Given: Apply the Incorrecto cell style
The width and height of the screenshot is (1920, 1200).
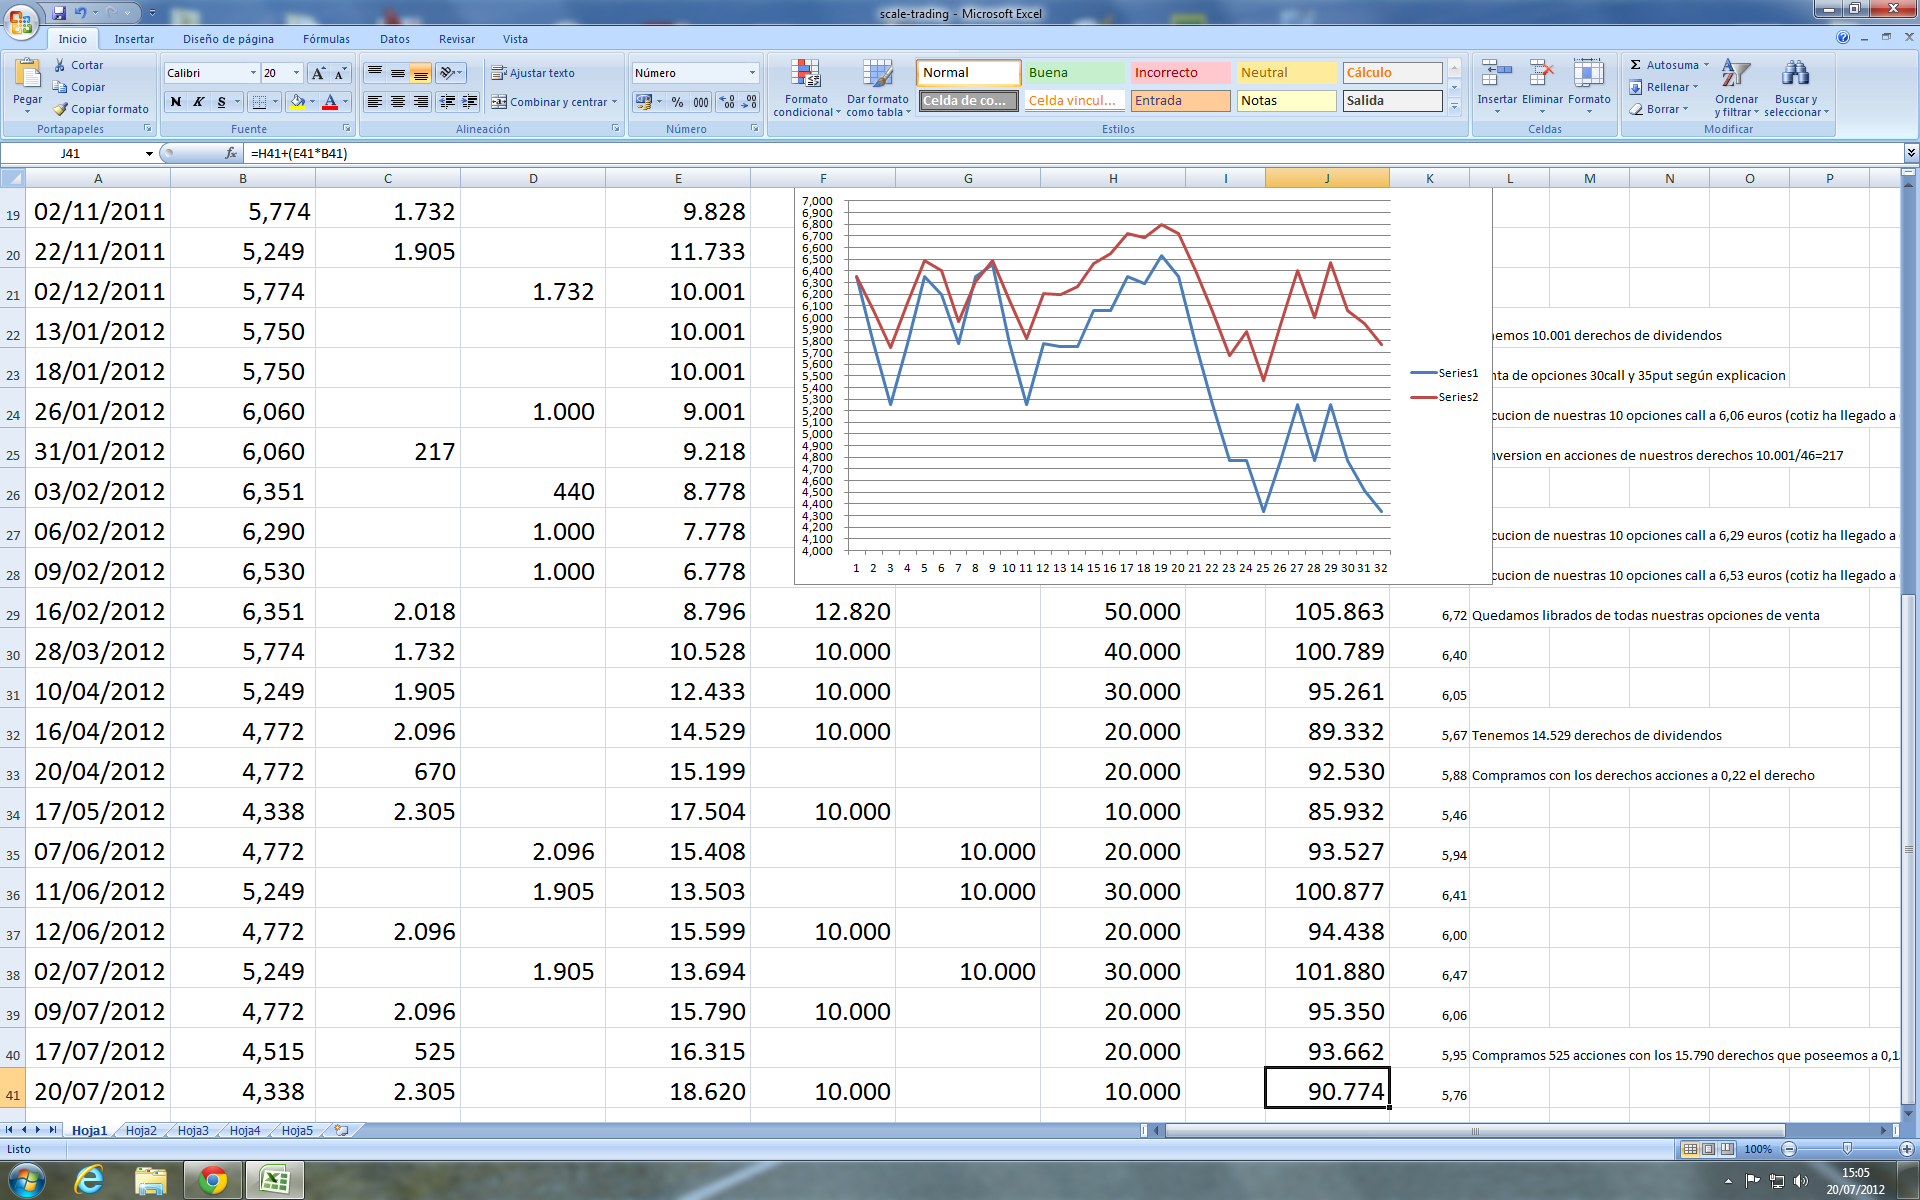Looking at the screenshot, I should [1179, 73].
